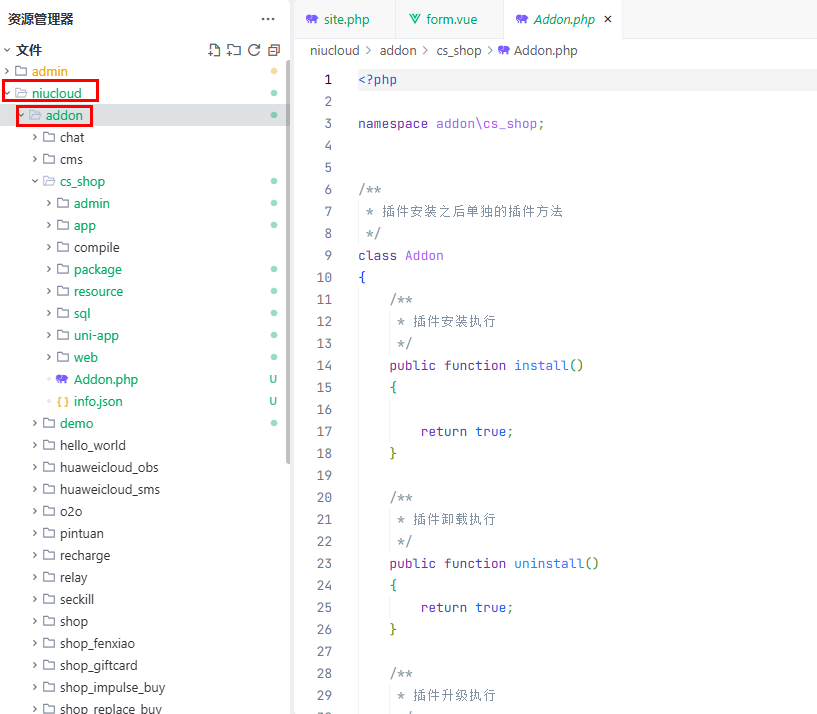Collapse all folders in explorer

click(x=274, y=50)
